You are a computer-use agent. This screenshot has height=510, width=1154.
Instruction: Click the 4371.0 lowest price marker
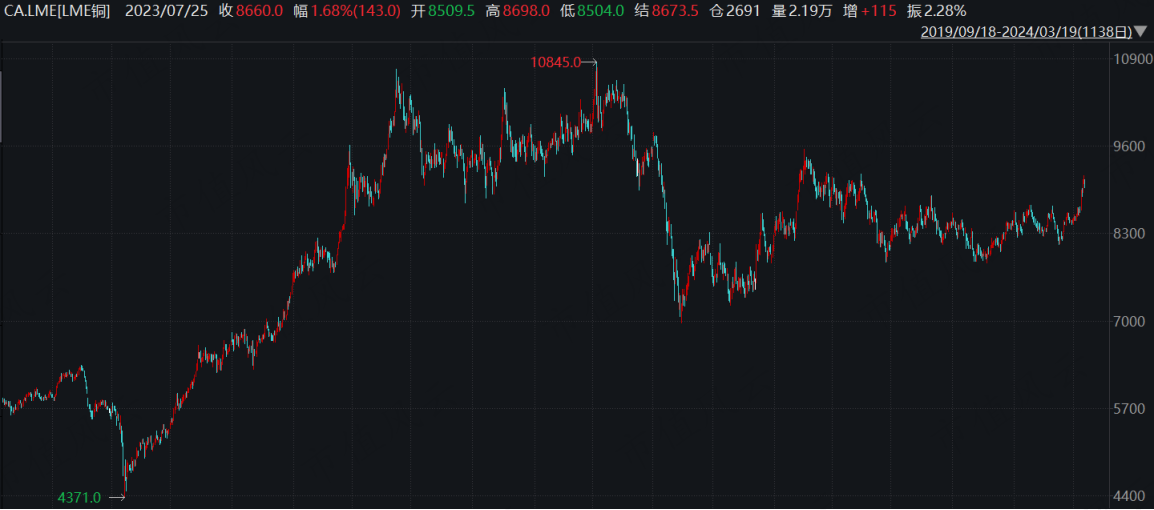point(79,498)
